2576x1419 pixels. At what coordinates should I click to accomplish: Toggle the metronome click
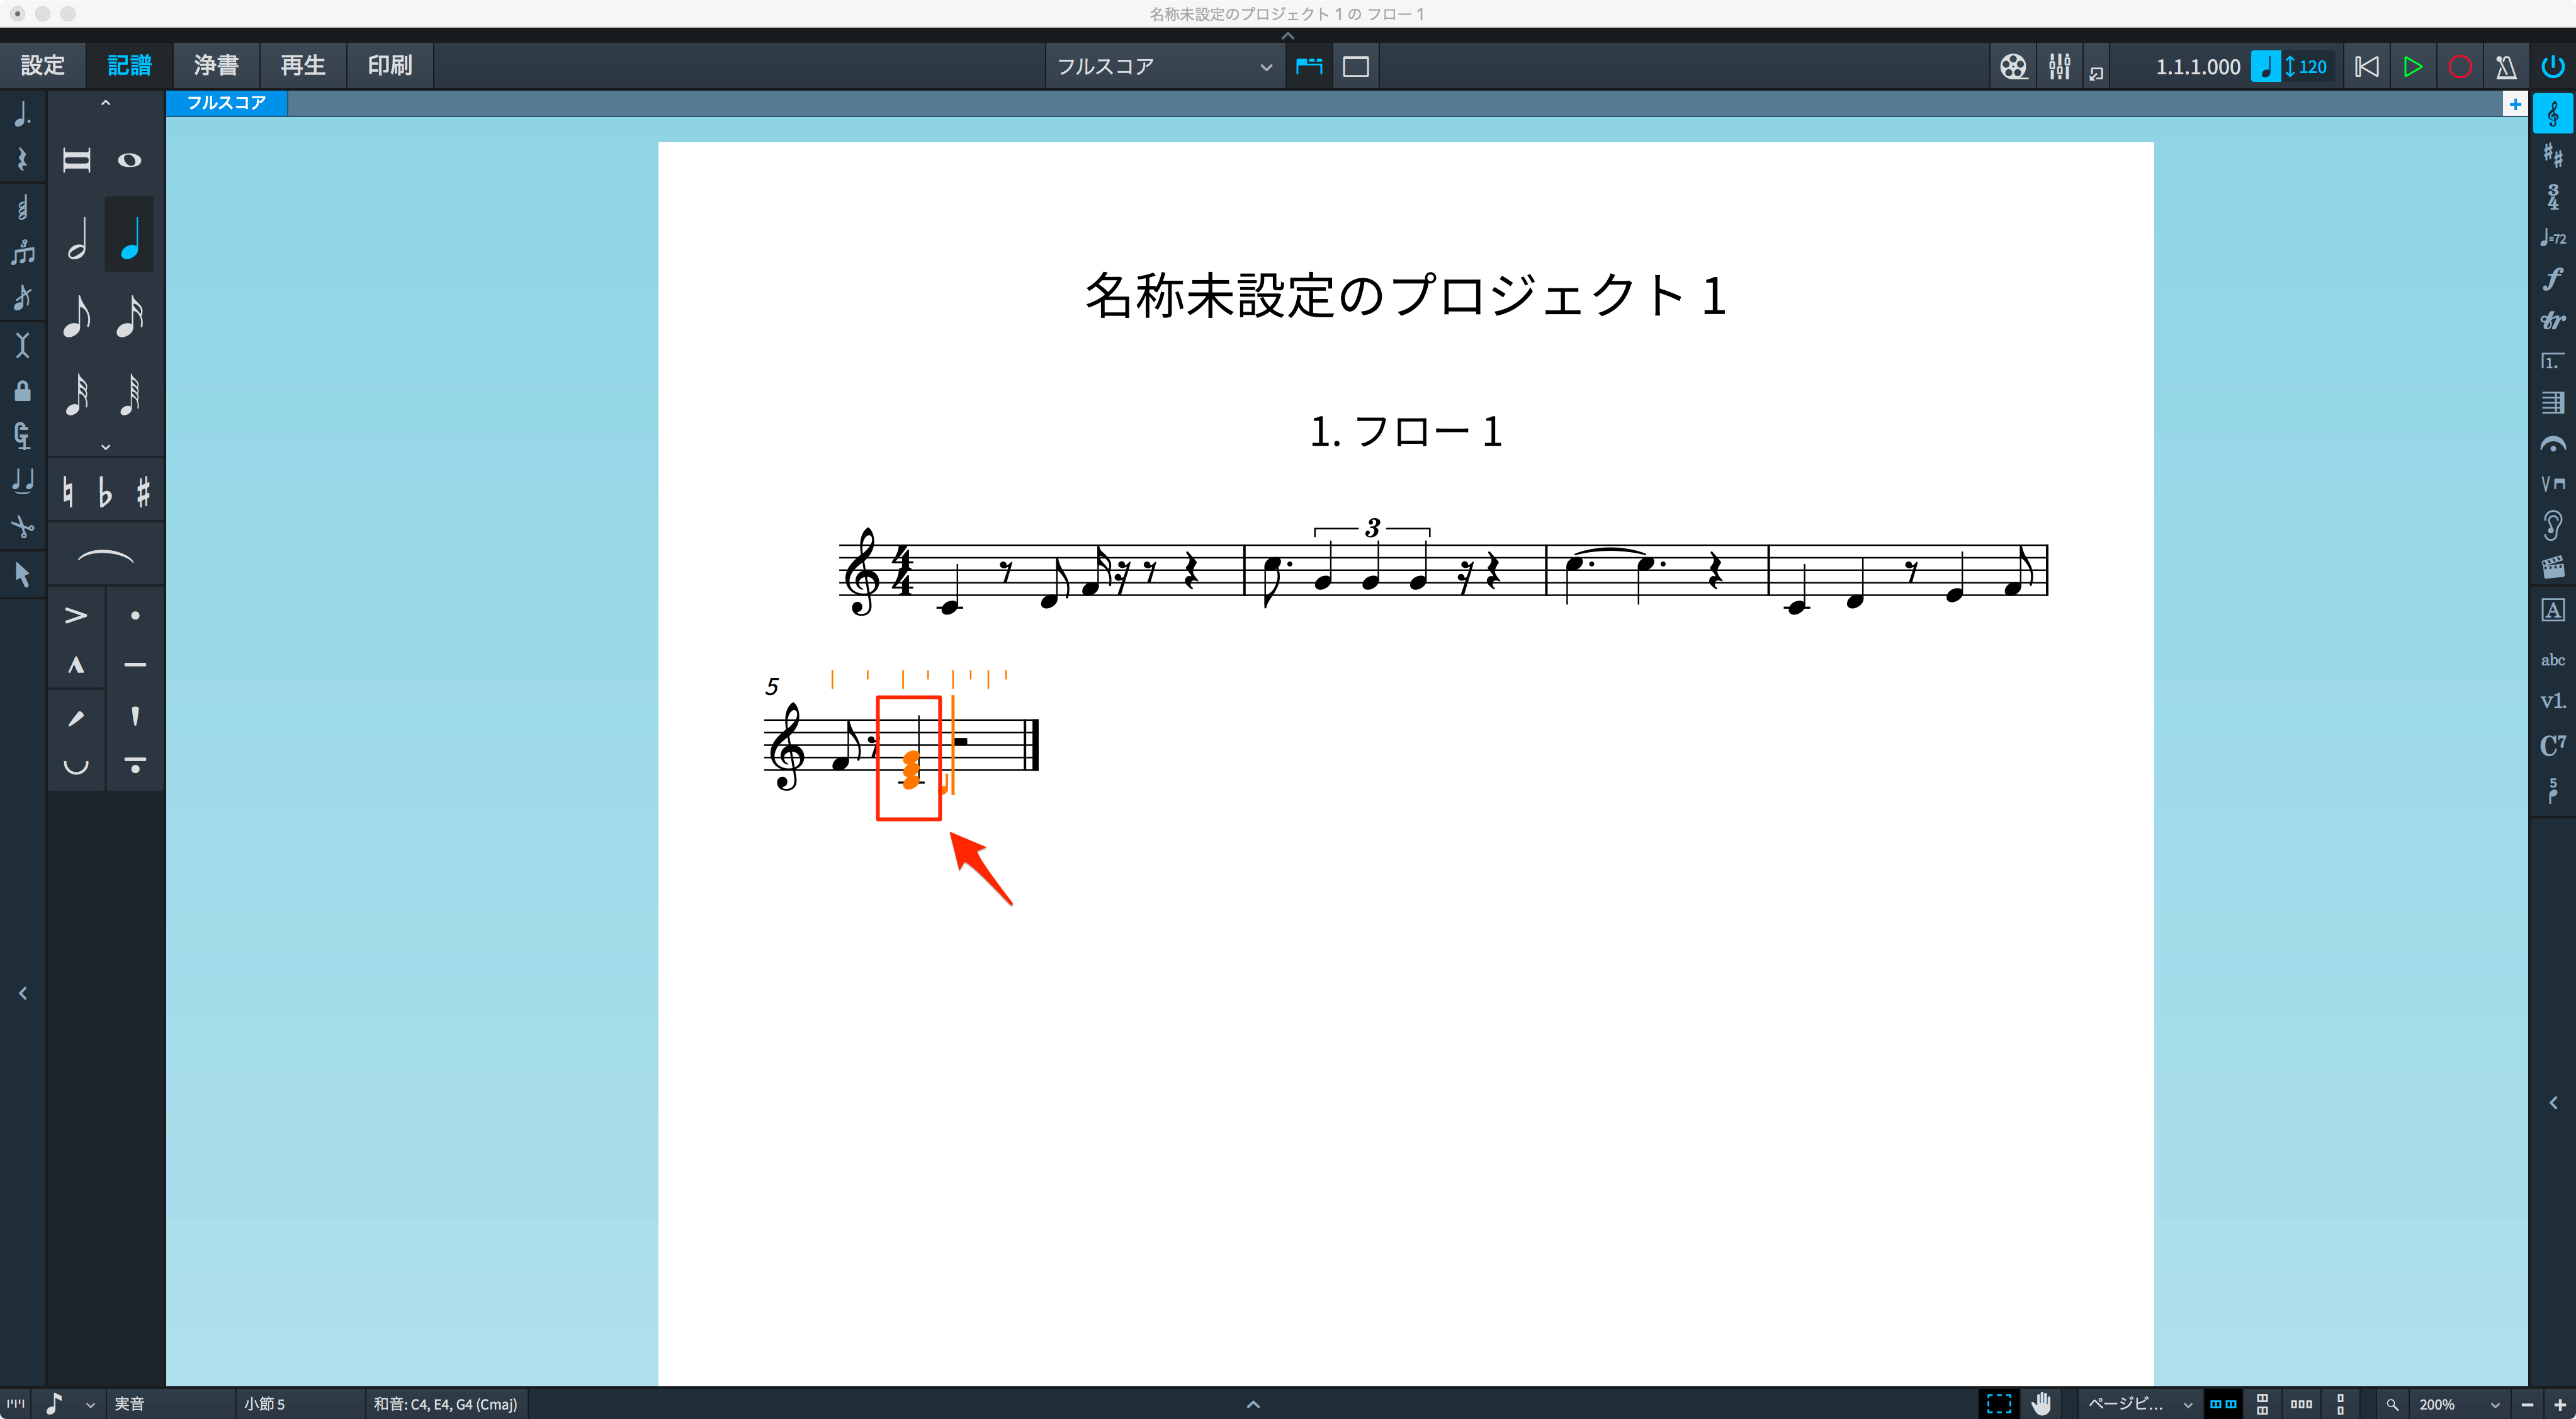pos(2506,67)
